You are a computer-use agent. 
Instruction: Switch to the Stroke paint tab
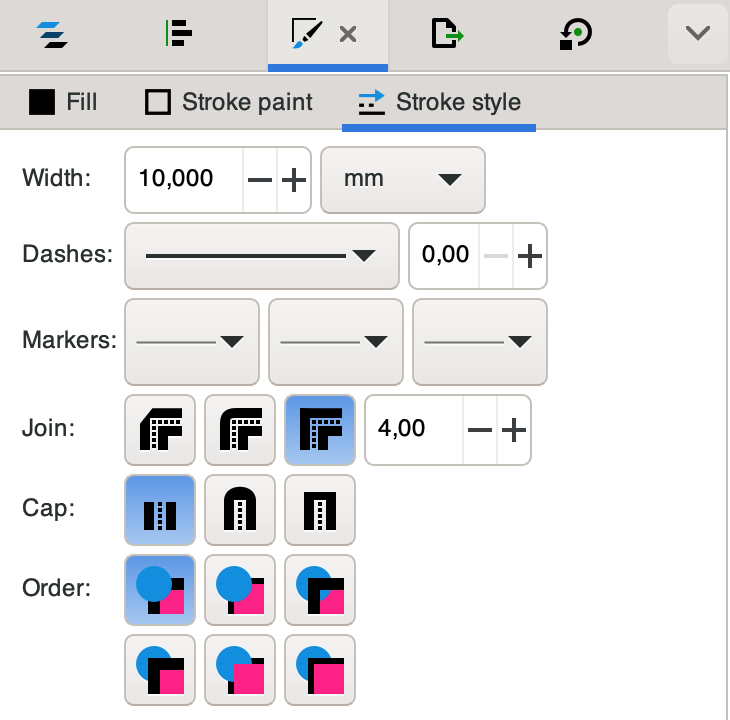(x=229, y=102)
